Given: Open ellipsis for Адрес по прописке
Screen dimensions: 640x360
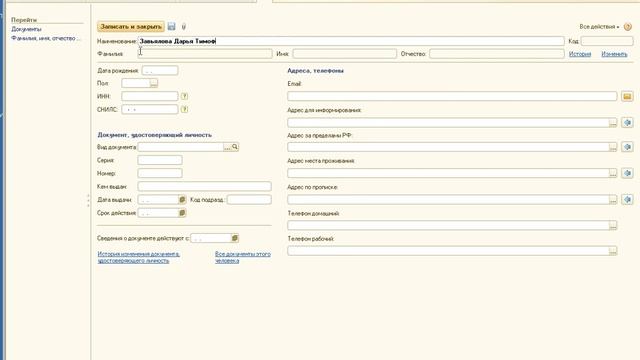Looking at the screenshot, I should [613, 200].
